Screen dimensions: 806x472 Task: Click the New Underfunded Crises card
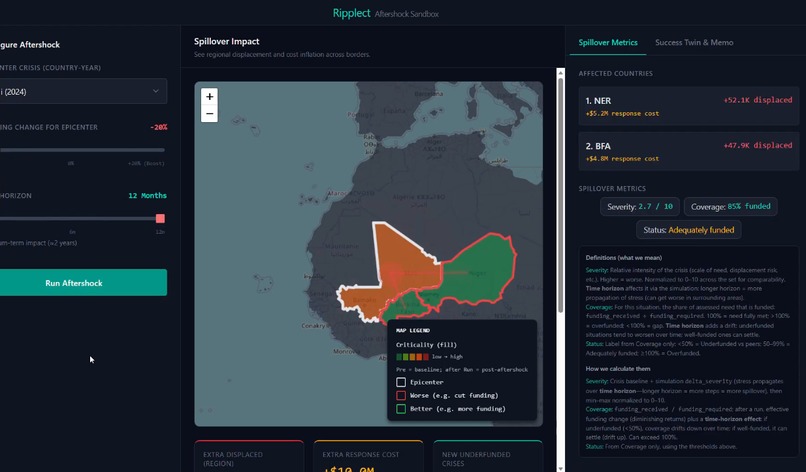point(488,456)
